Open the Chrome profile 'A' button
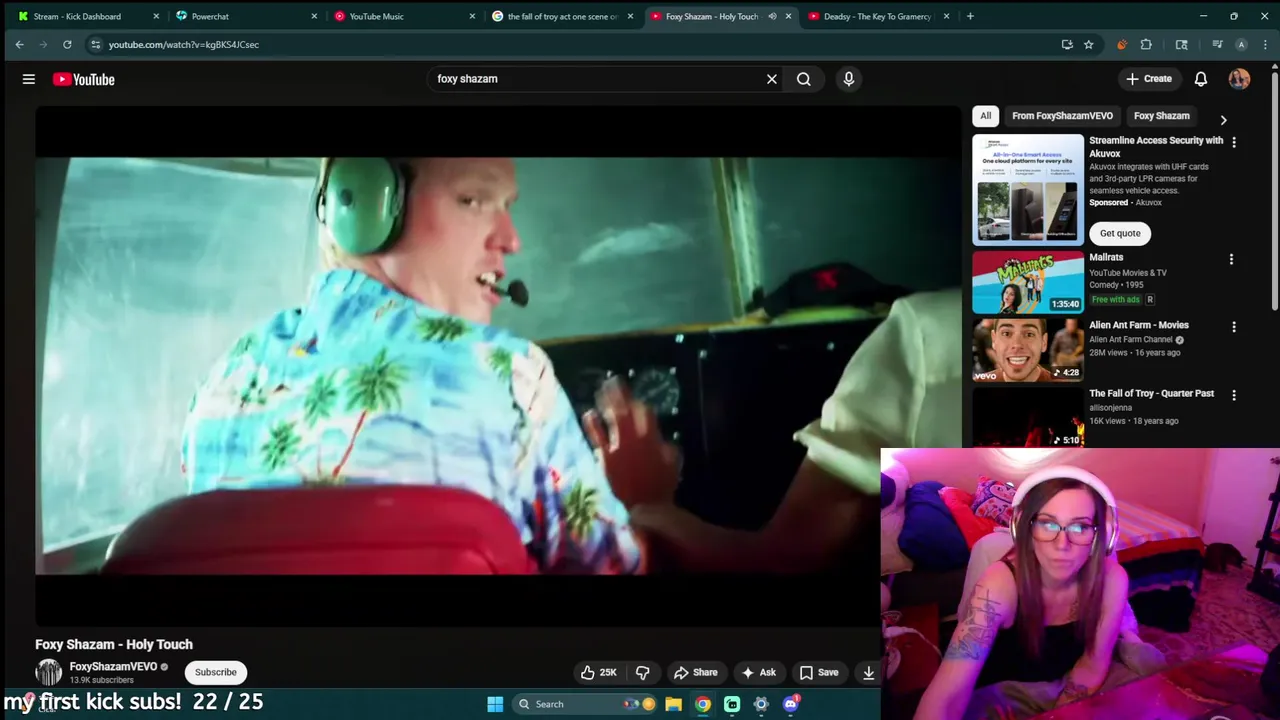Image resolution: width=1280 pixels, height=720 pixels. [1241, 44]
